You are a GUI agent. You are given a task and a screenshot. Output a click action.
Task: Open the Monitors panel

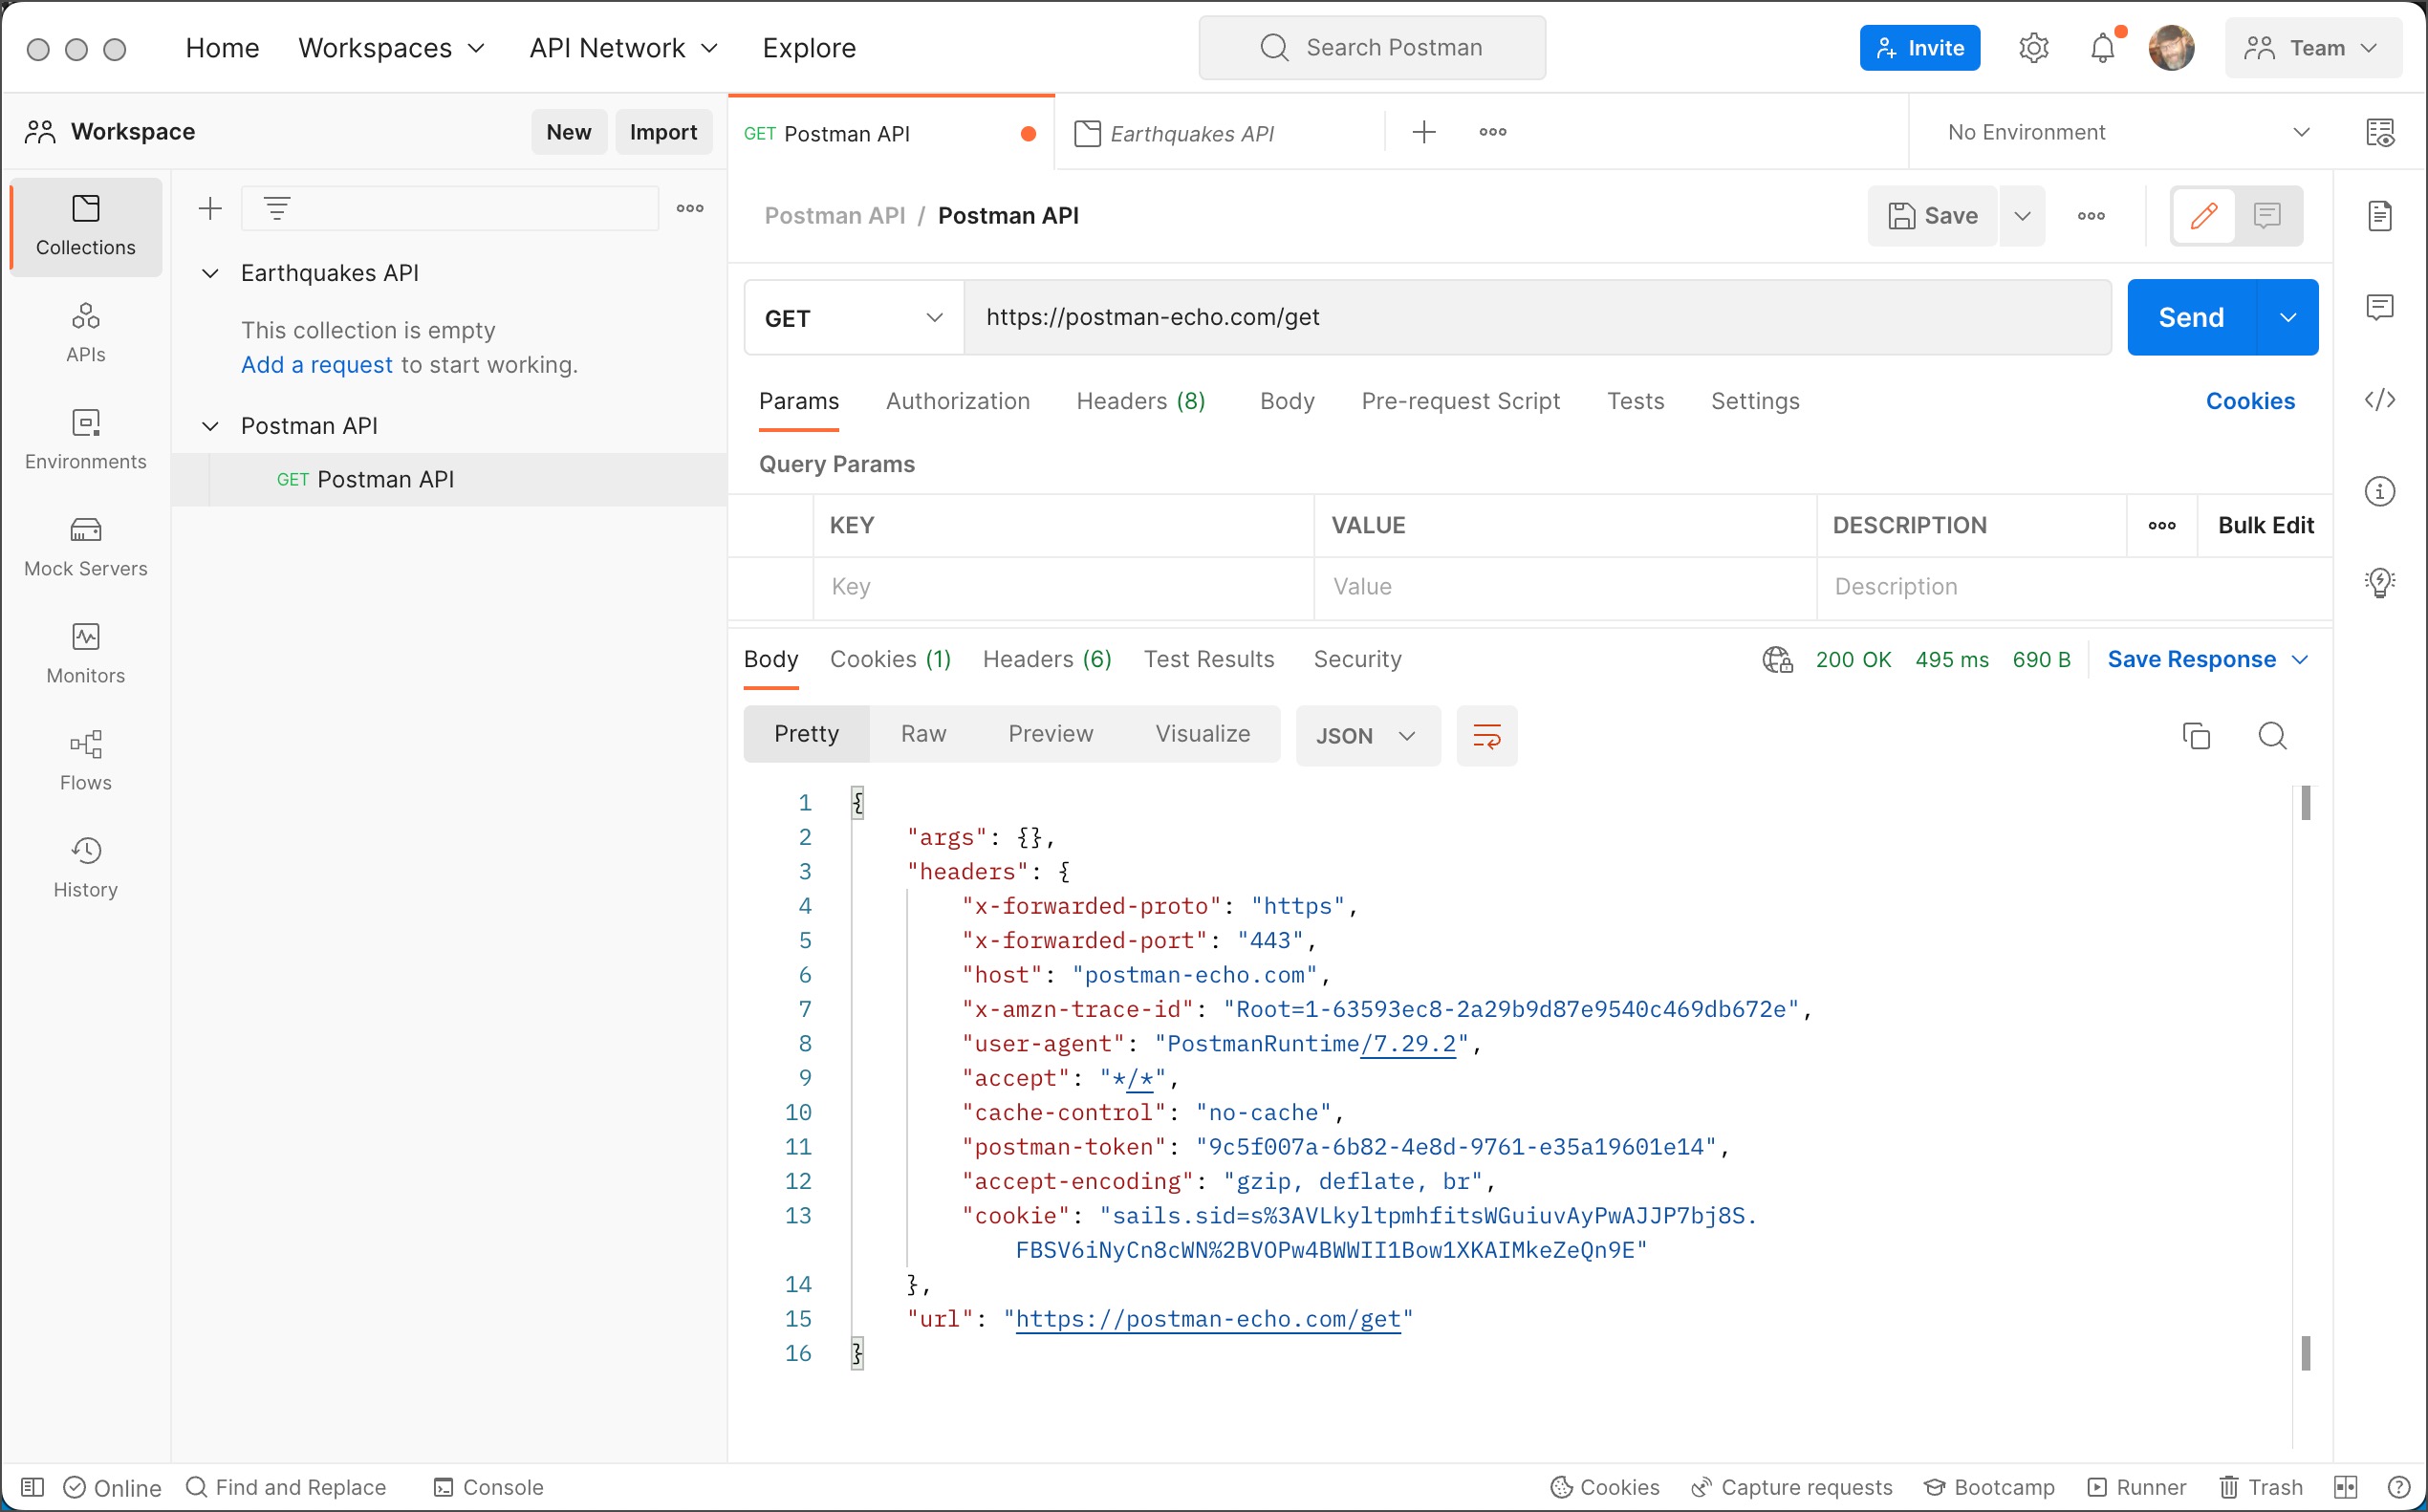pos(85,652)
